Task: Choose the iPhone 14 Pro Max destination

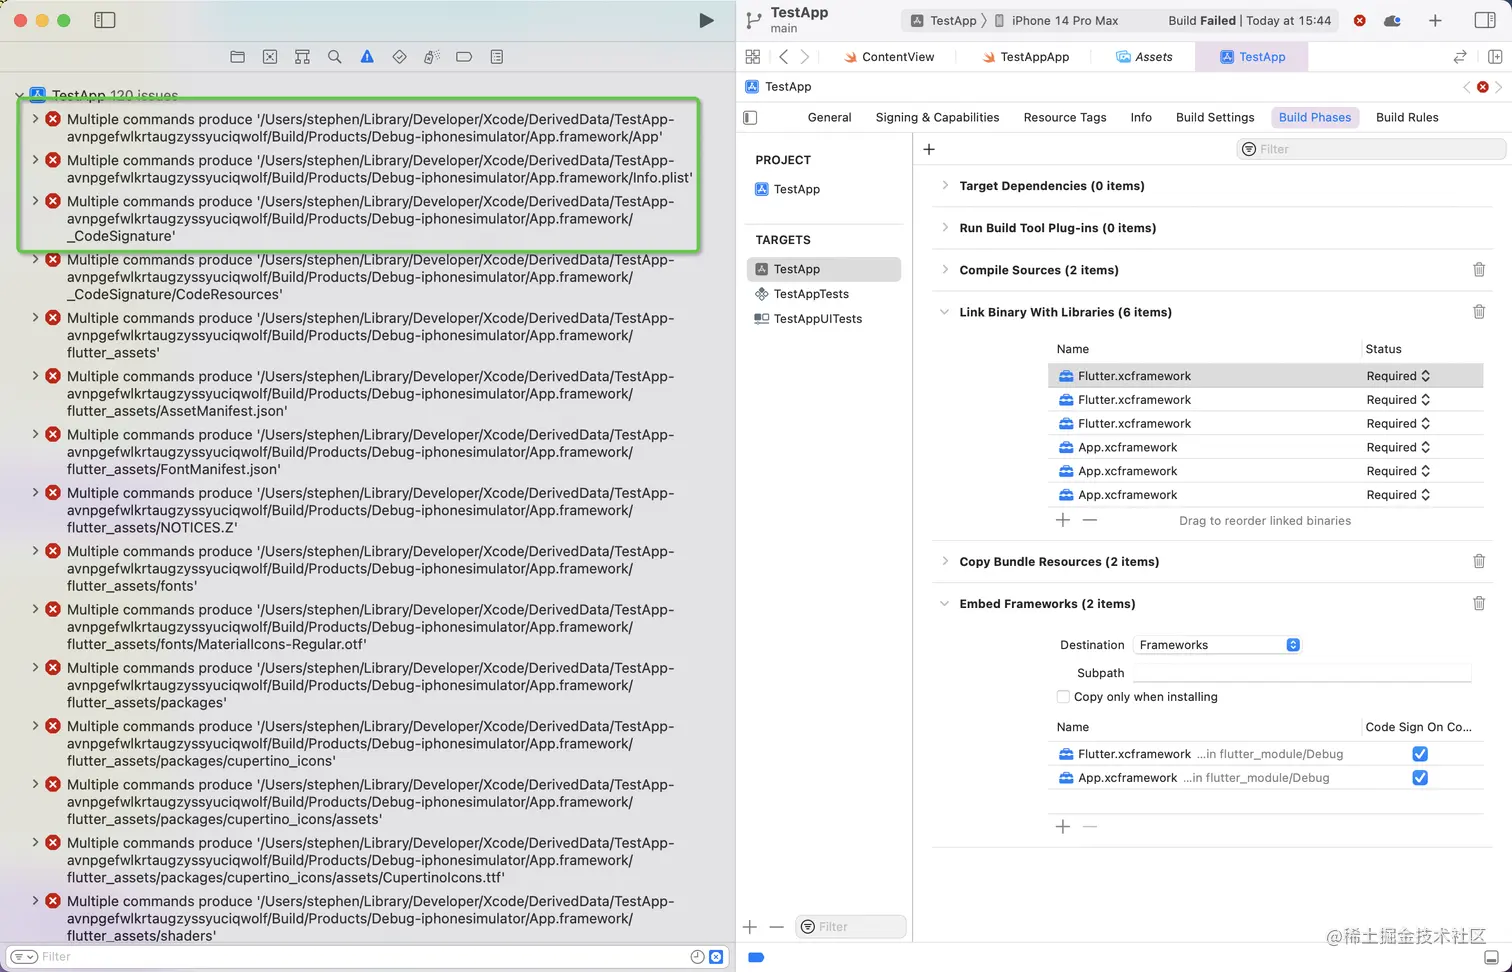Action: (x=1056, y=20)
